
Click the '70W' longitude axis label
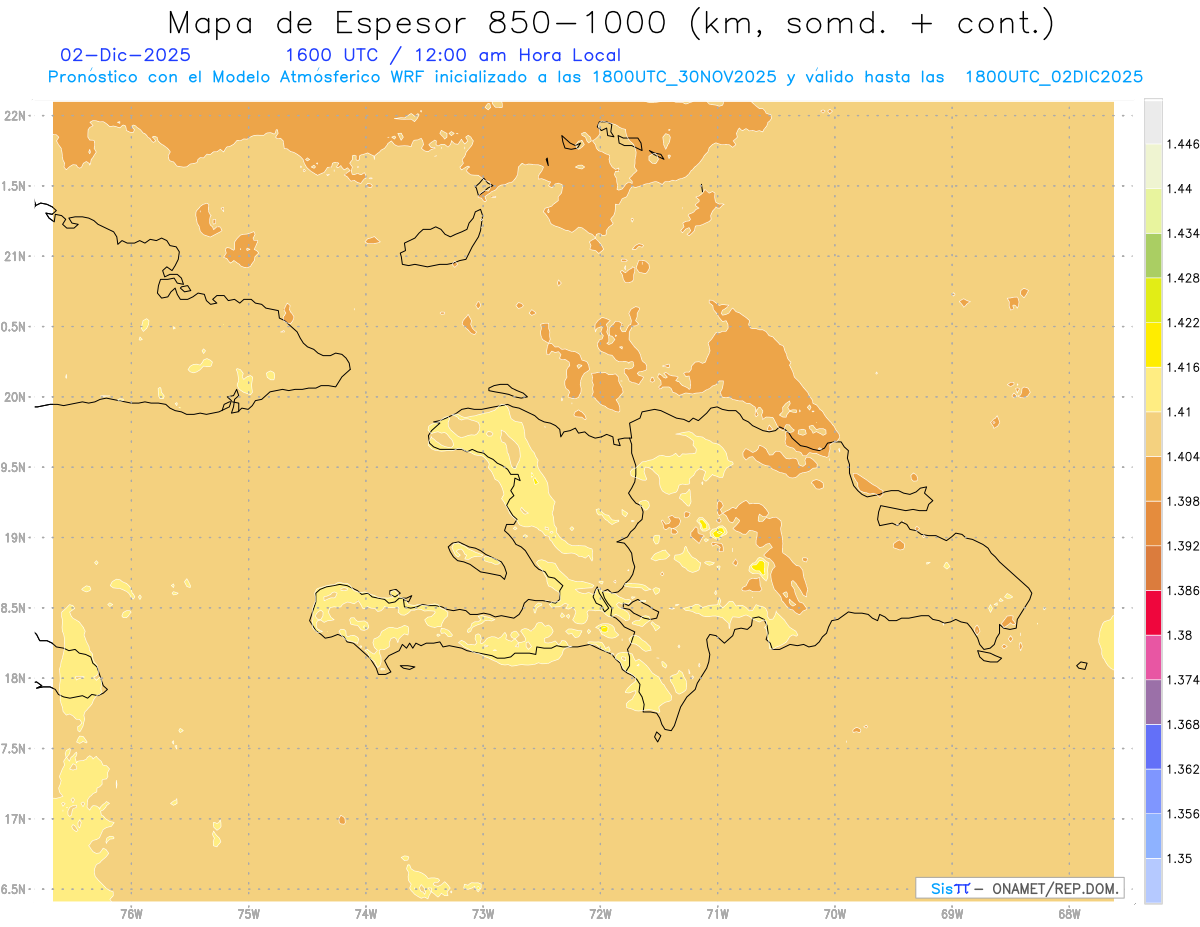835,914
